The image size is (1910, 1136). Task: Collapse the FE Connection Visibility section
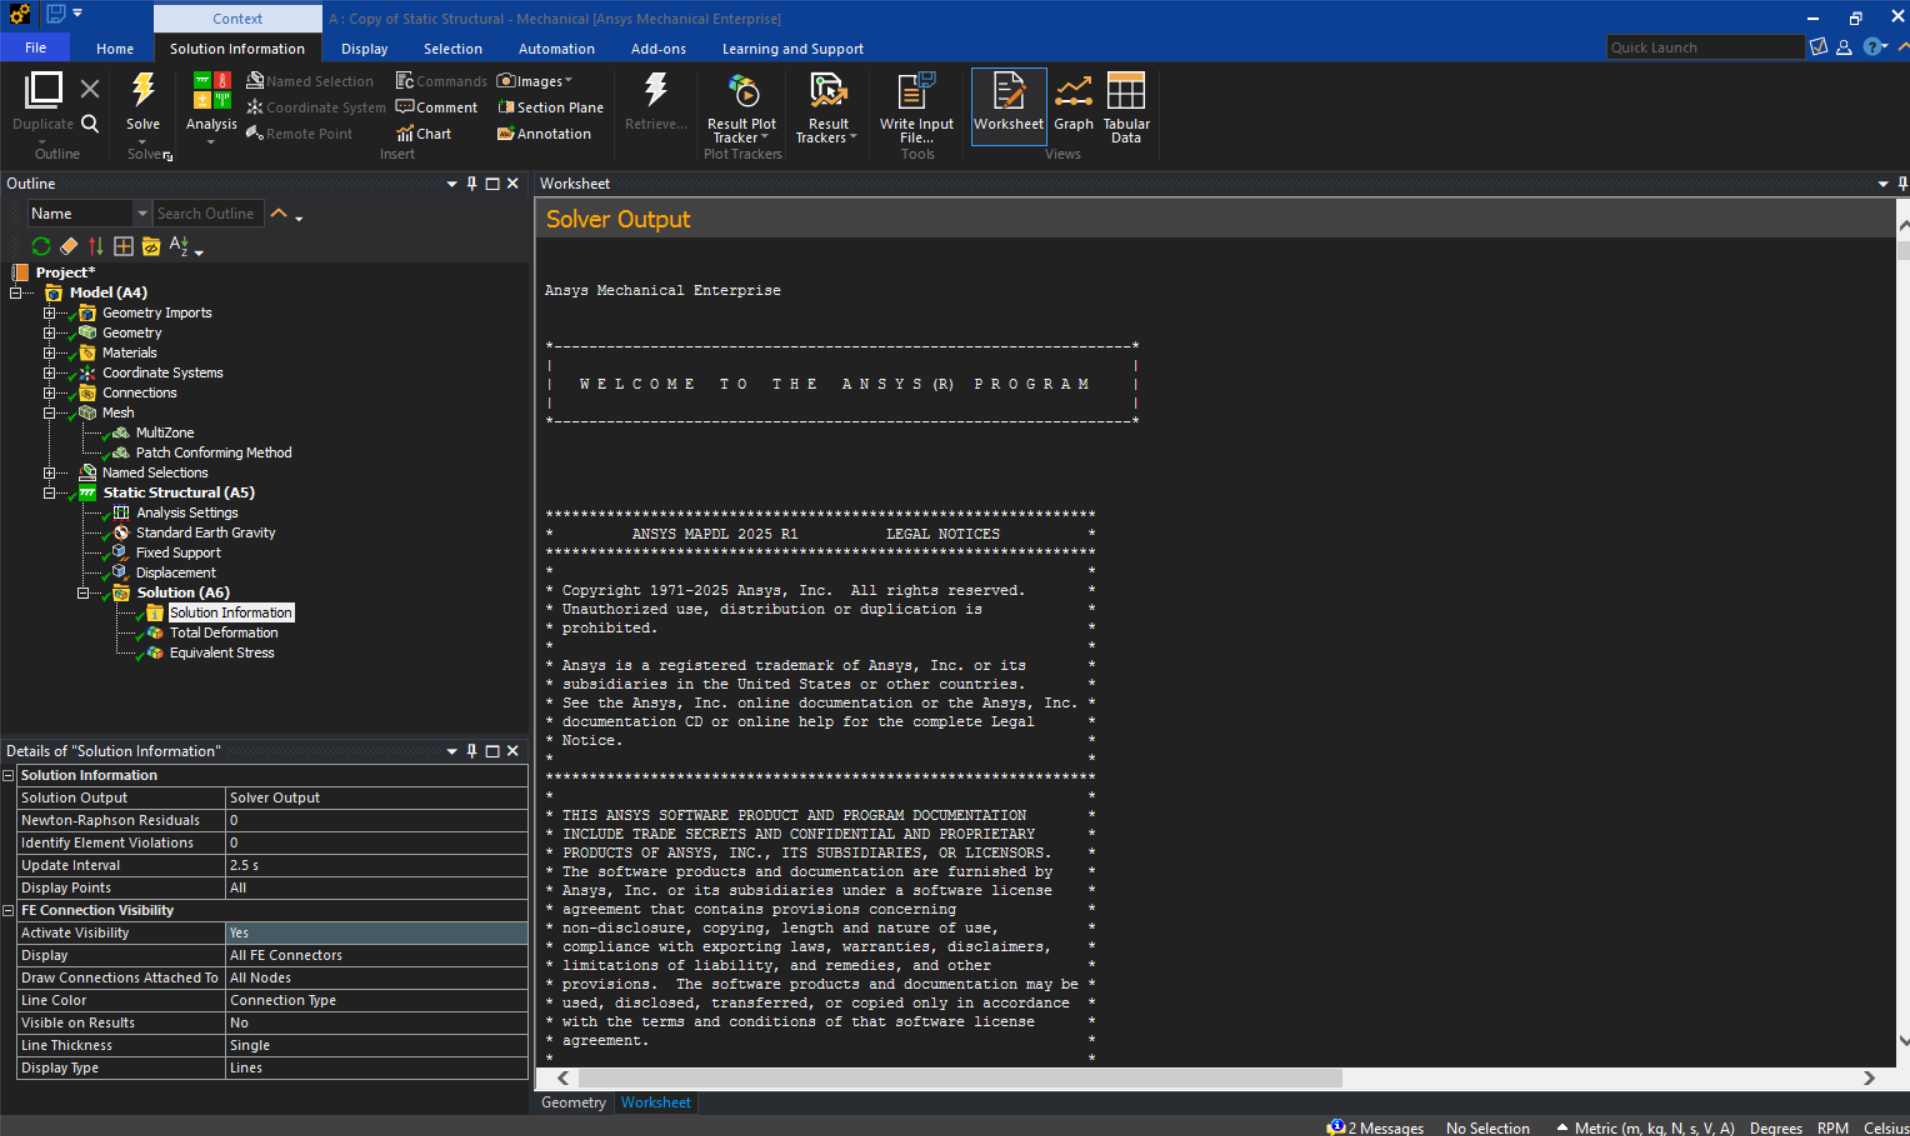pyautogui.click(x=9, y=910)
